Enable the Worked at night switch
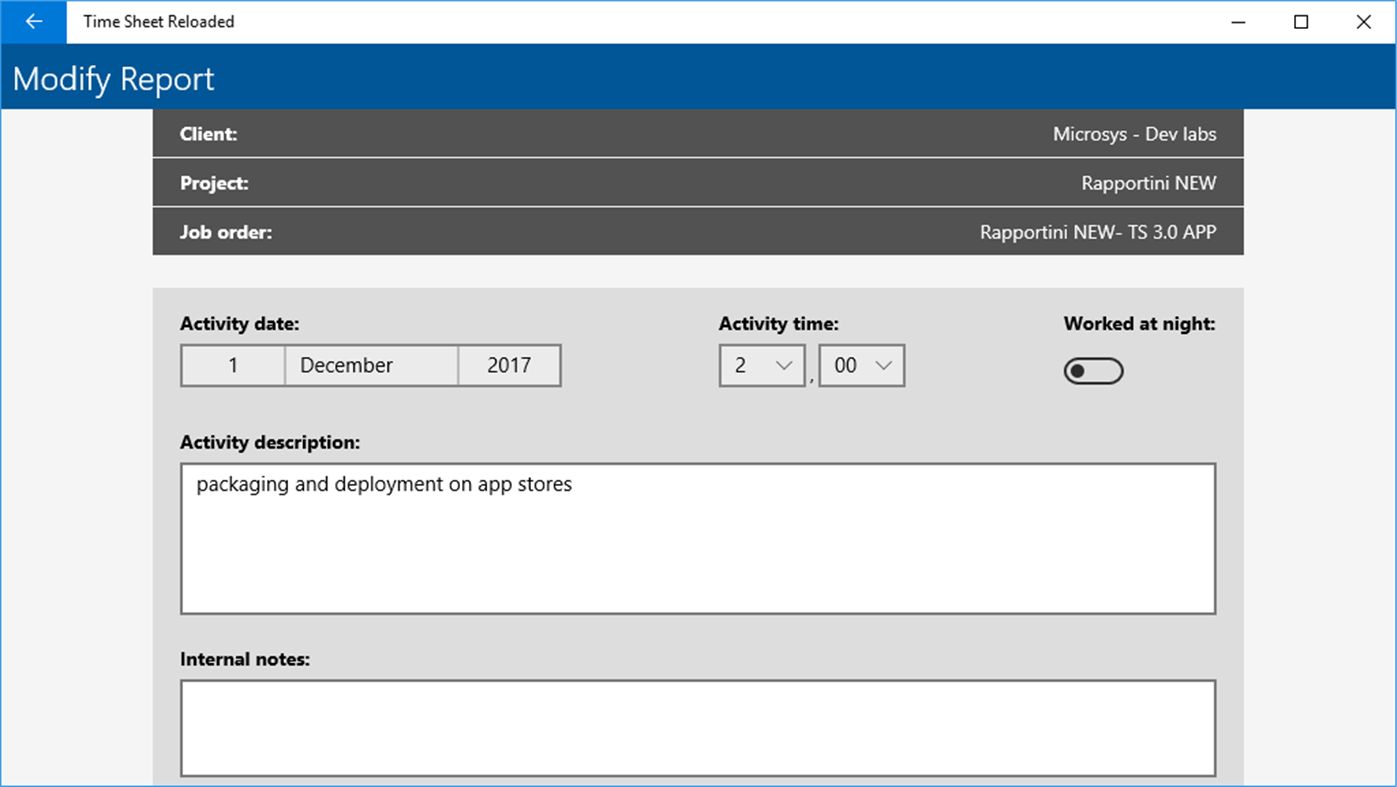Viewport: 1397px width, 787px height. [1093, 370]
